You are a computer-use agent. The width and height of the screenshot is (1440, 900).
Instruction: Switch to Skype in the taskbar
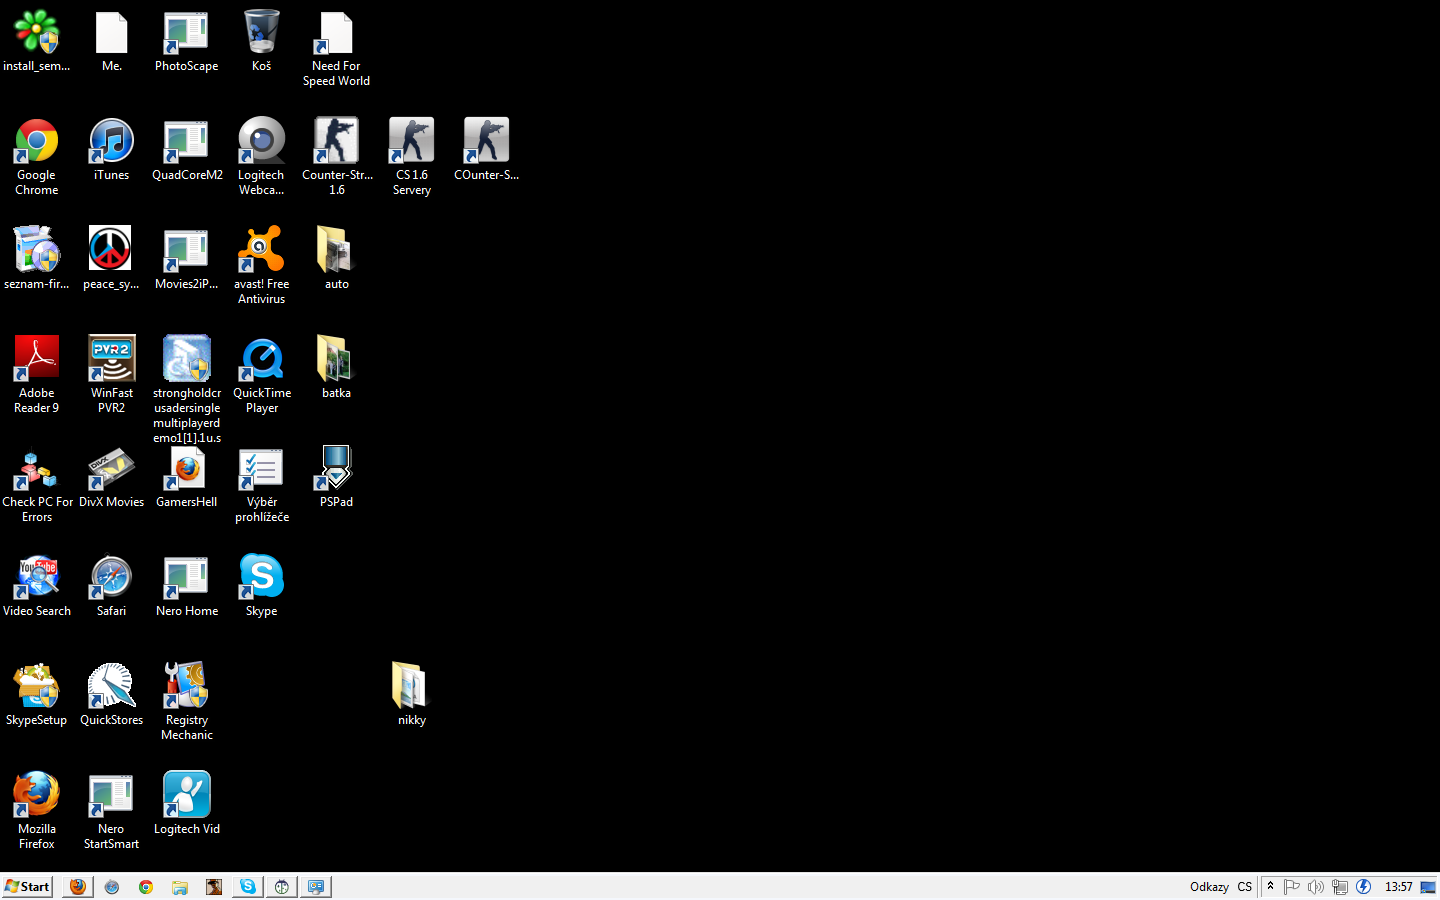pyautogui.click(x=248, y=886)
